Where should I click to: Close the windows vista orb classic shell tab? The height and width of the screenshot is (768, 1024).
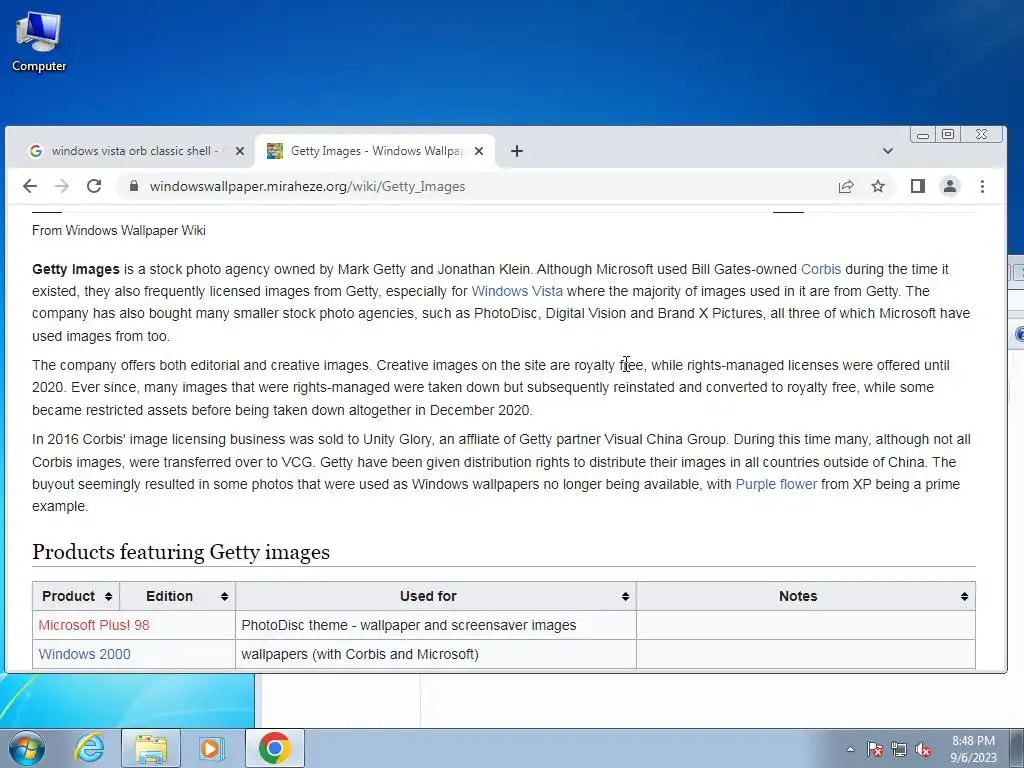(x=240, y=151)
